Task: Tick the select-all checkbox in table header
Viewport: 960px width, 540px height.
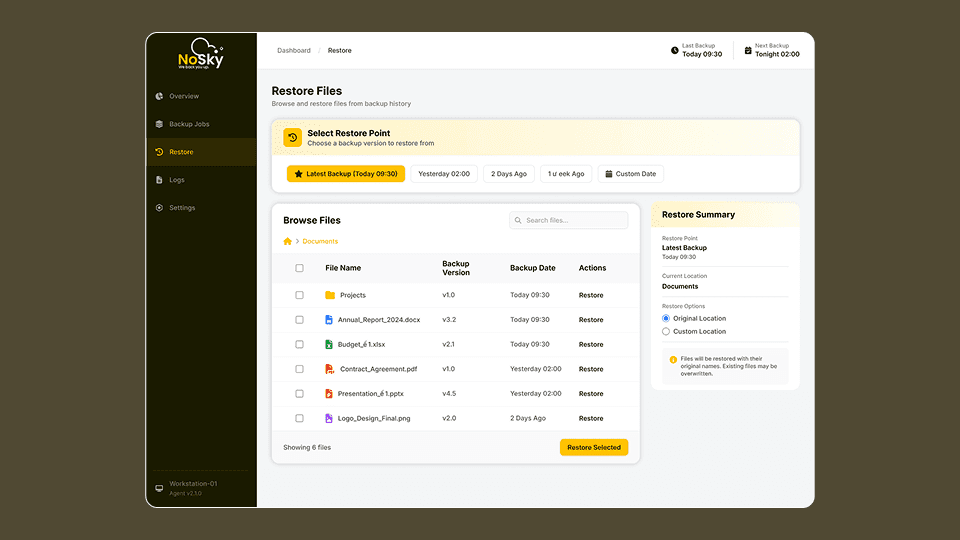Action: [x=299, y=268]
